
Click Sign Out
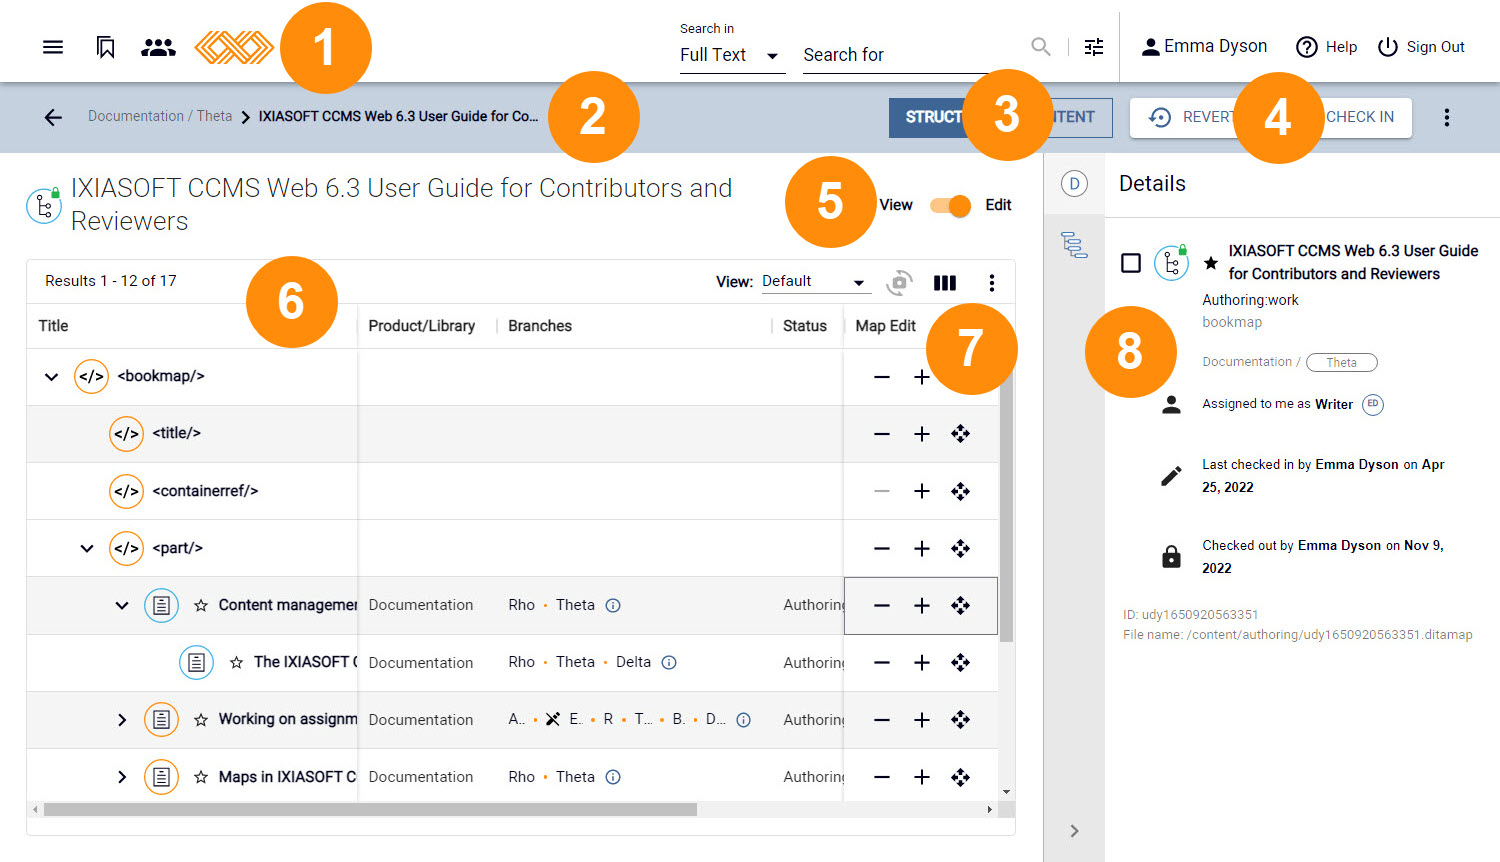(1421, 47)
